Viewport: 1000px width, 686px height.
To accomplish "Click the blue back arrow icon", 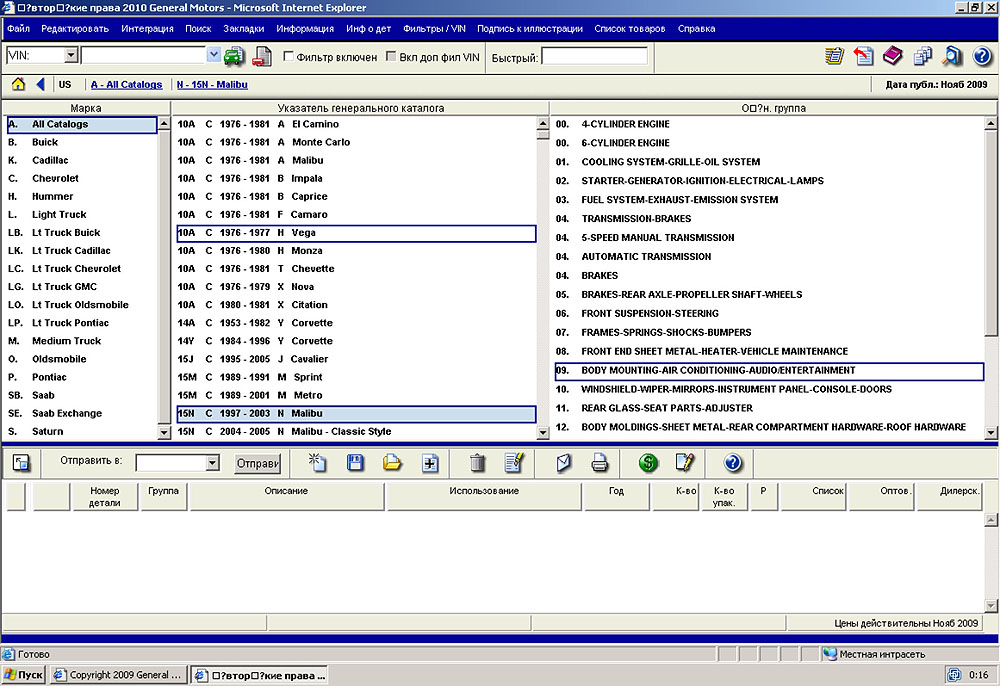I will pos(40,85).
